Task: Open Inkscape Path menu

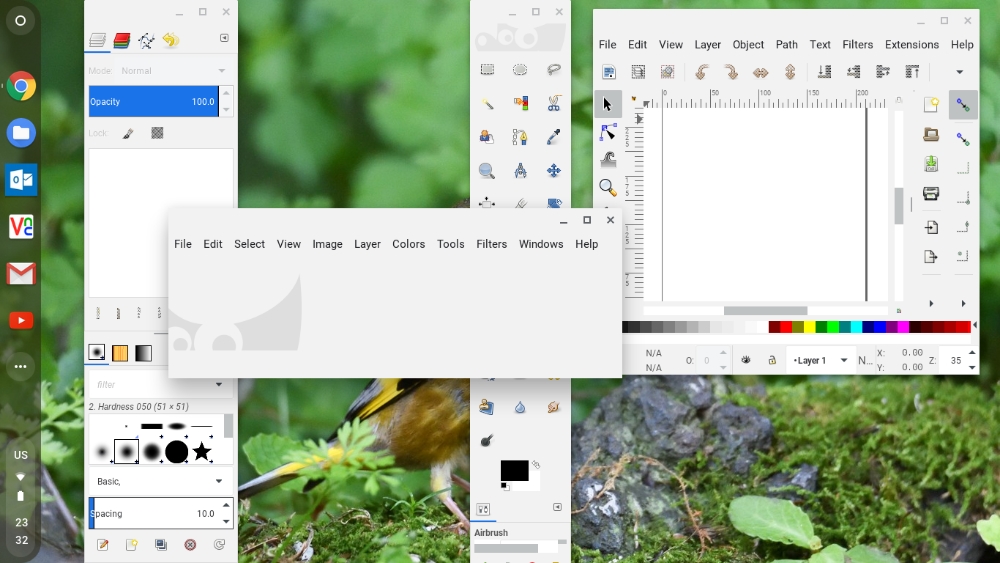Action: [x=787, y=45]
